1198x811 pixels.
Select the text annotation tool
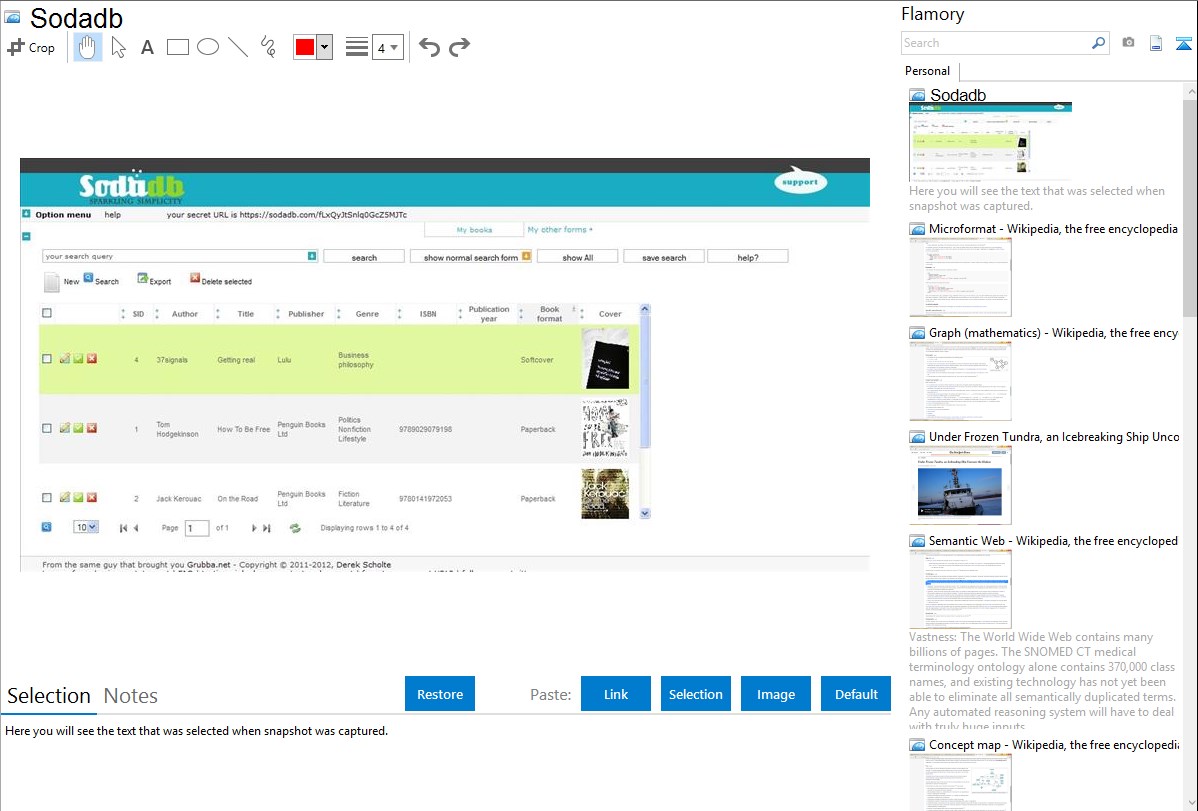147,47
